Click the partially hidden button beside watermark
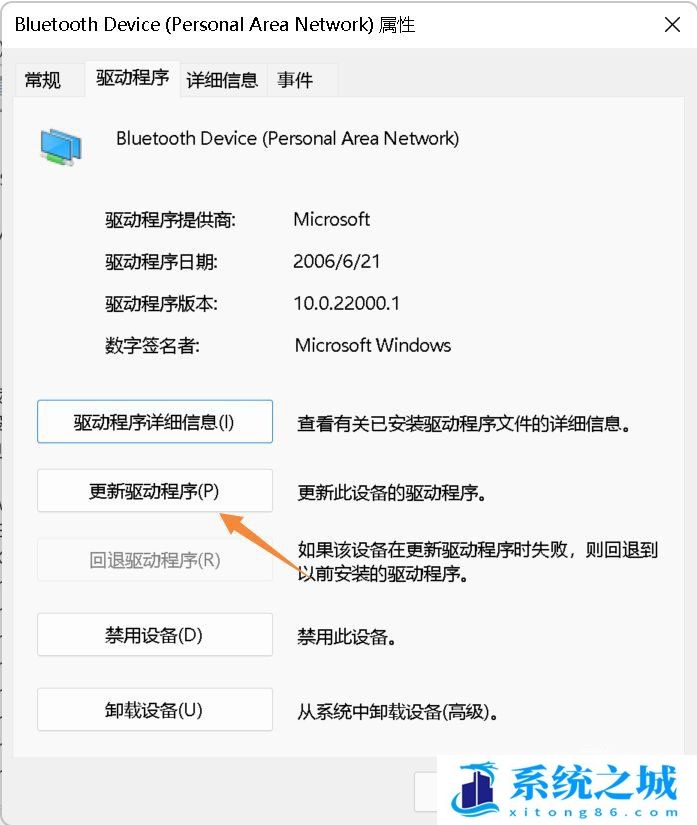 tap(425, 792)
